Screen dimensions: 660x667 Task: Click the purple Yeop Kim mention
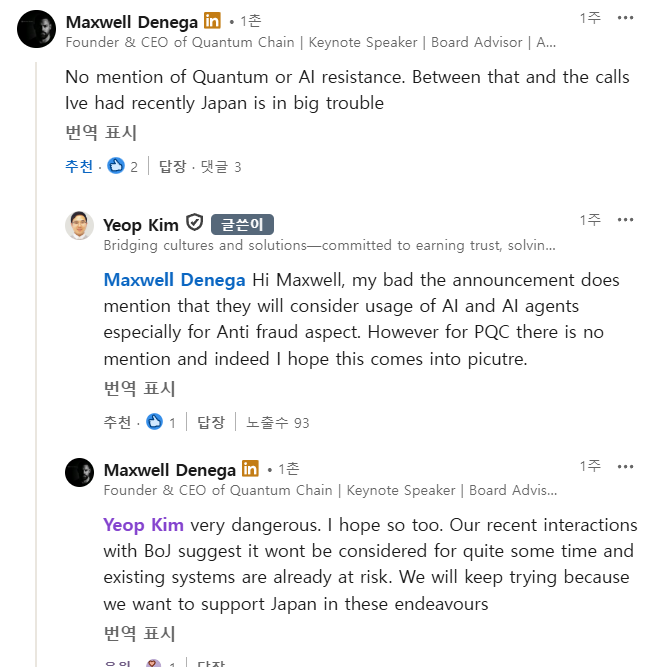pyautogui.click(x=143, y=525)
